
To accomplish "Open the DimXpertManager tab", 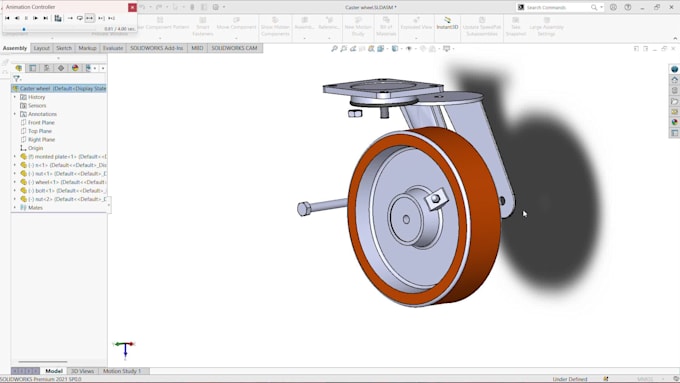I will click(61, 68).
